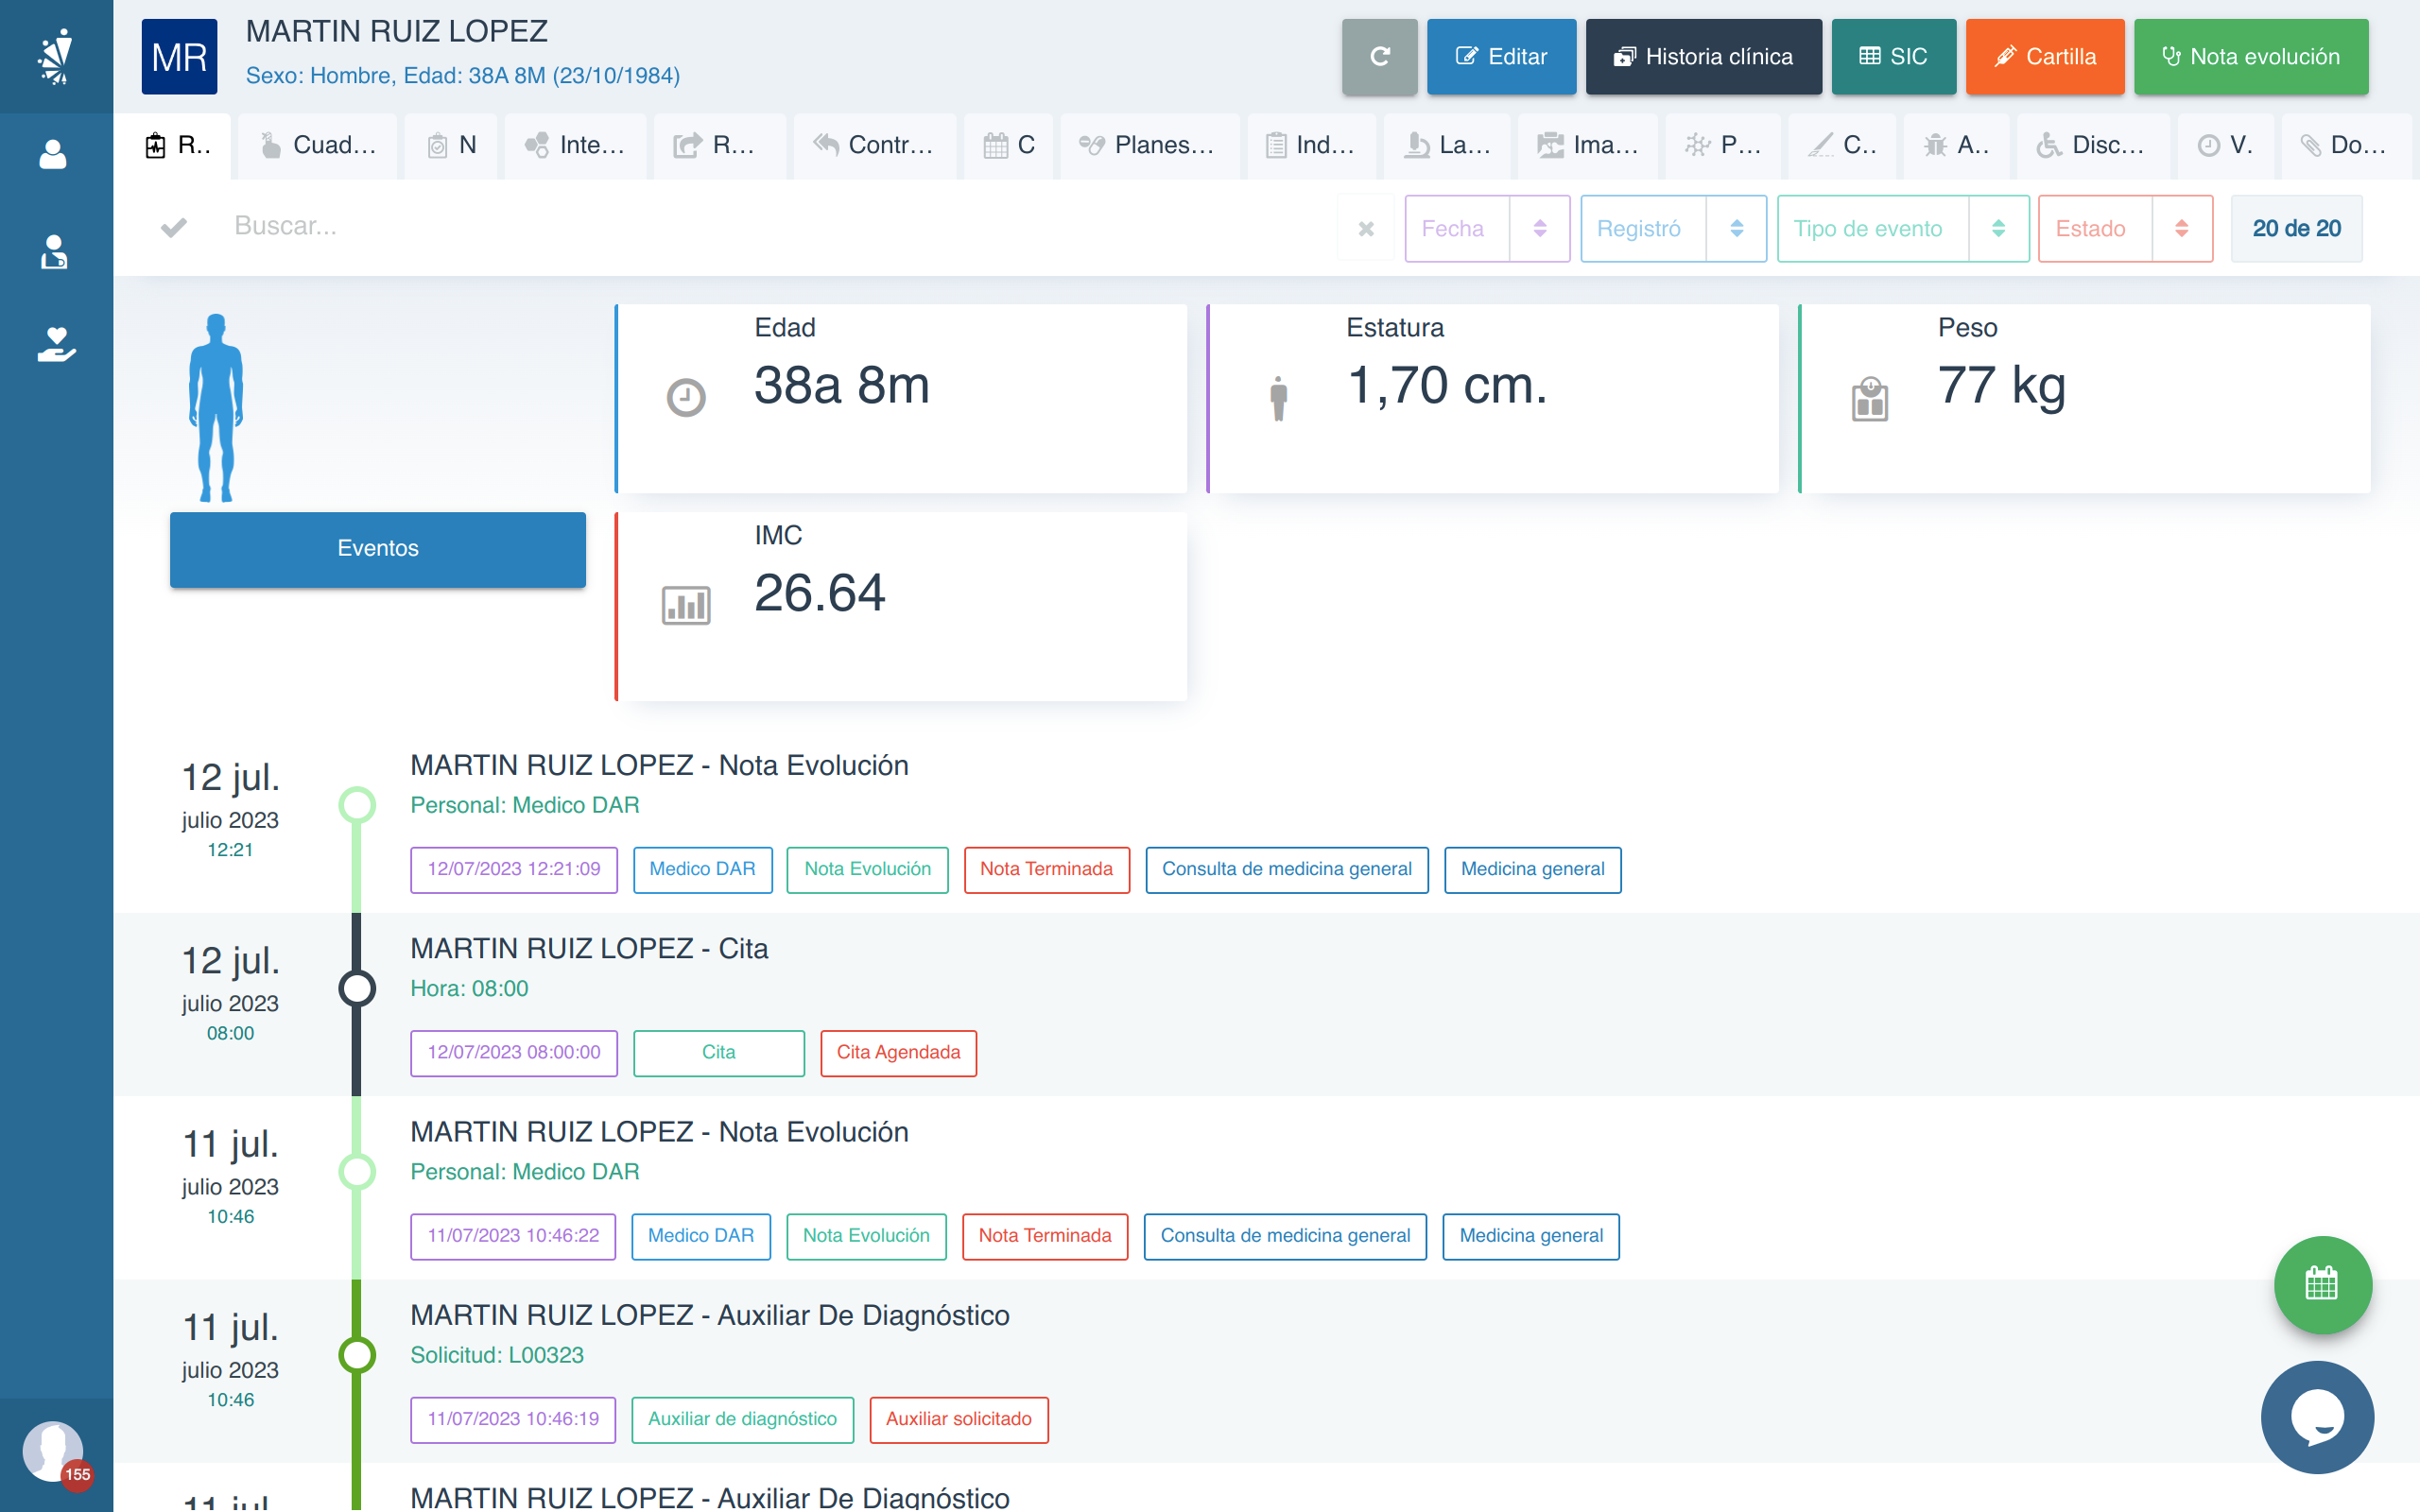Open the doctor/staff icon in sidebar

[x=53, y=252]
